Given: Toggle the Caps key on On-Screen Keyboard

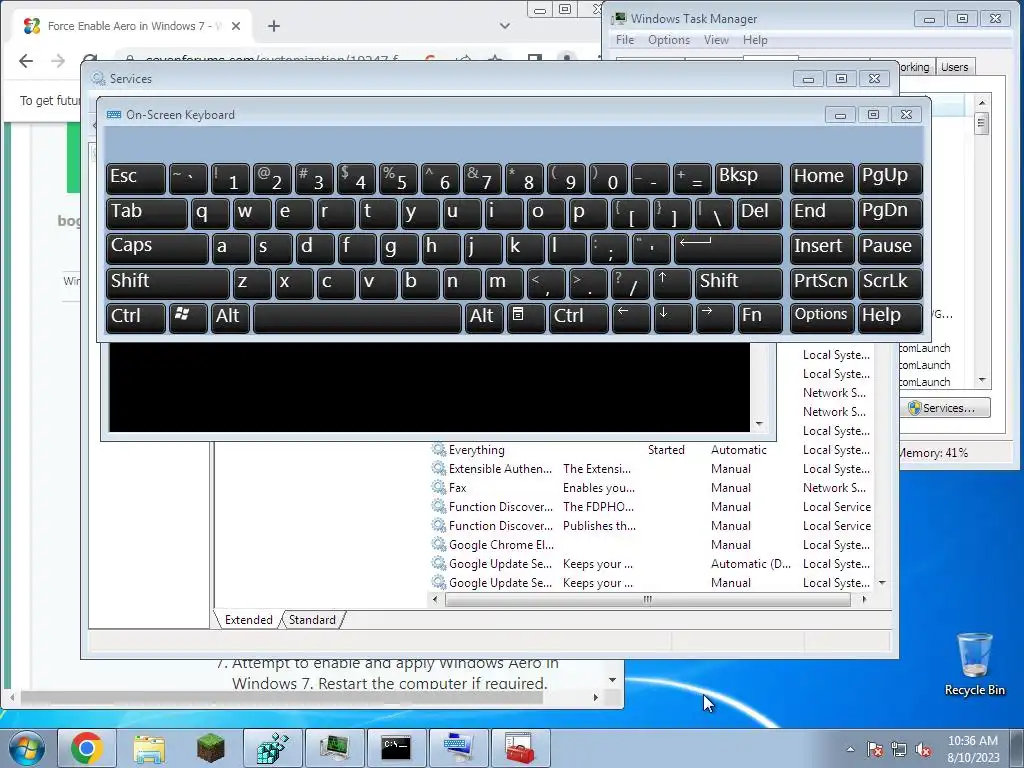Looking at the screenshot, I should 157,248.
